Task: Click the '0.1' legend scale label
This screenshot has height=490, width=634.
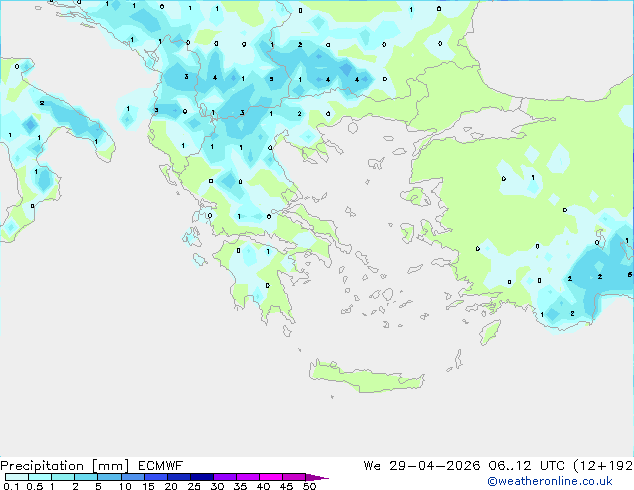Action: (x=11, y=486)
